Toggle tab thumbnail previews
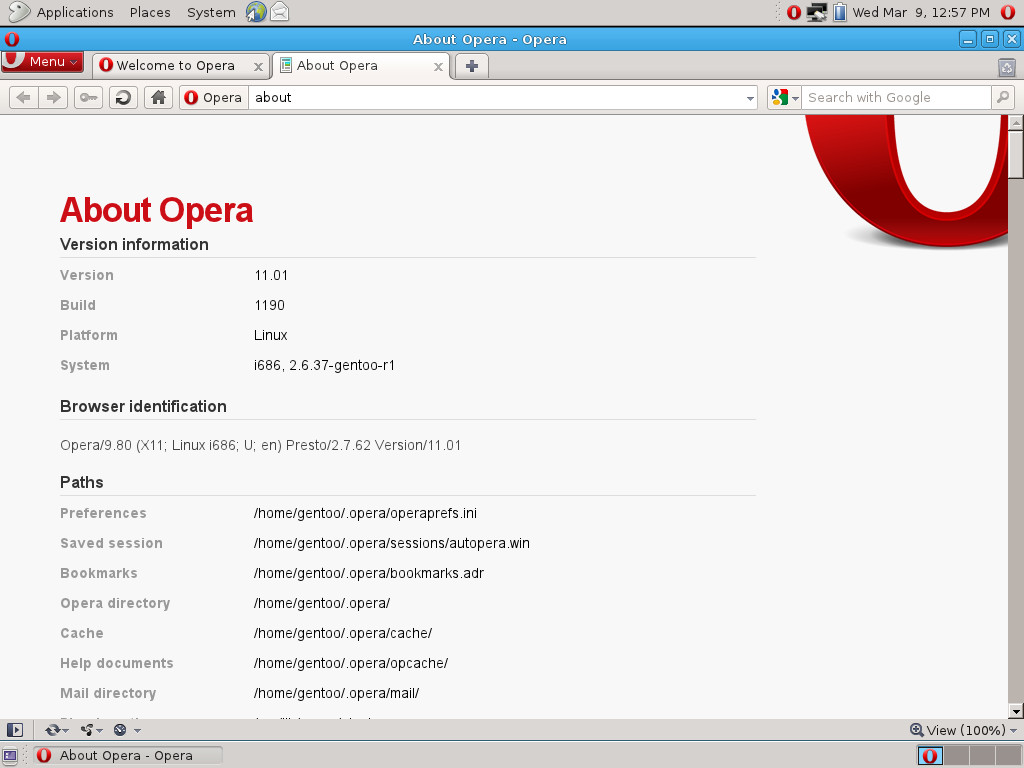 1008,67
